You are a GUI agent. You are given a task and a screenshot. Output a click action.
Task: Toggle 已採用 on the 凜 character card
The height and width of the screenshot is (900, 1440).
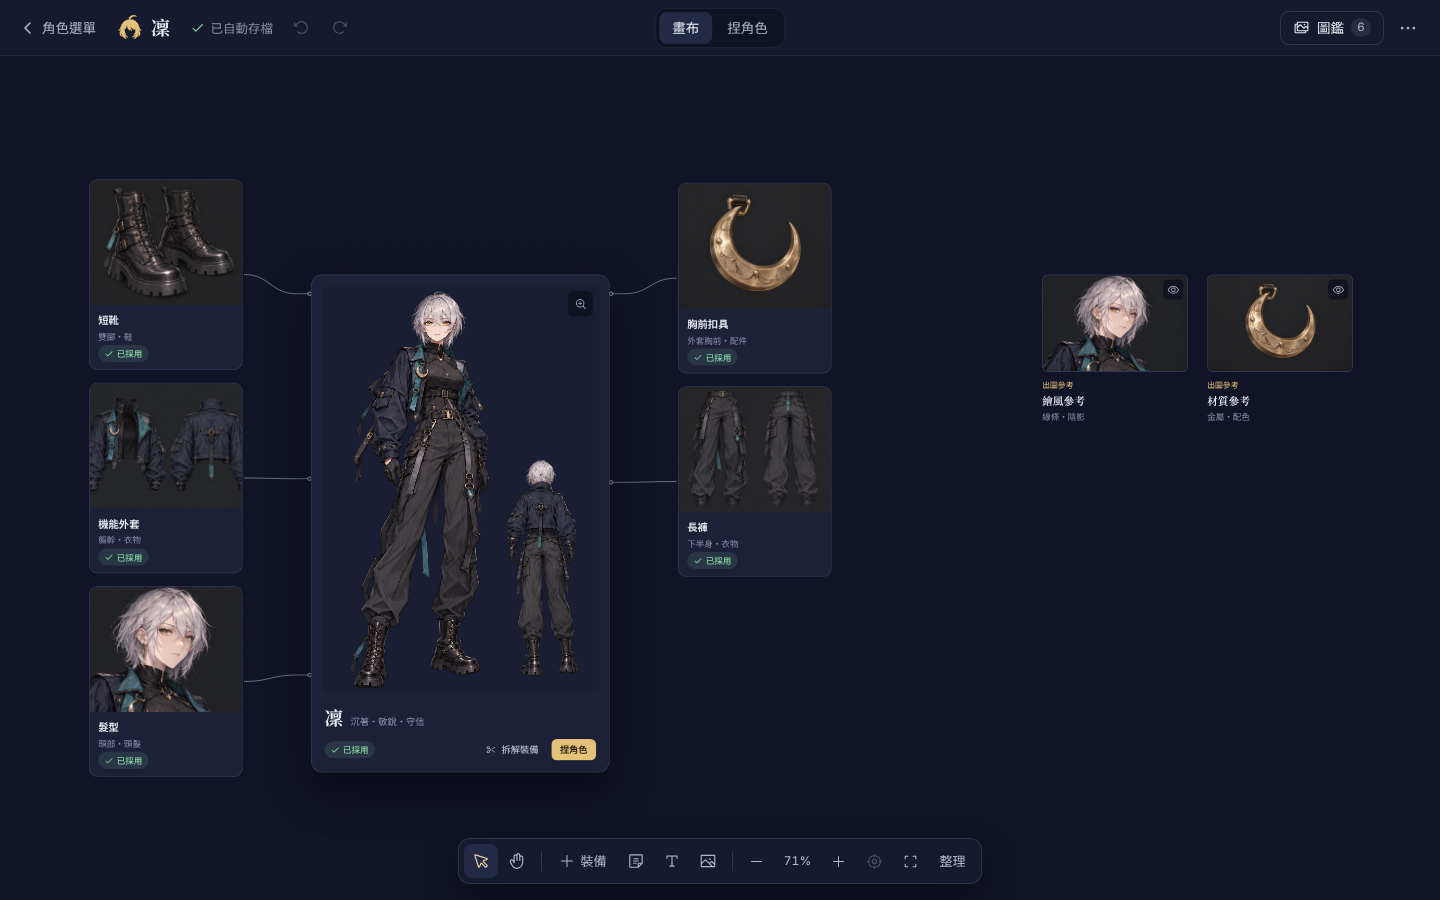[x=349, y=750]
